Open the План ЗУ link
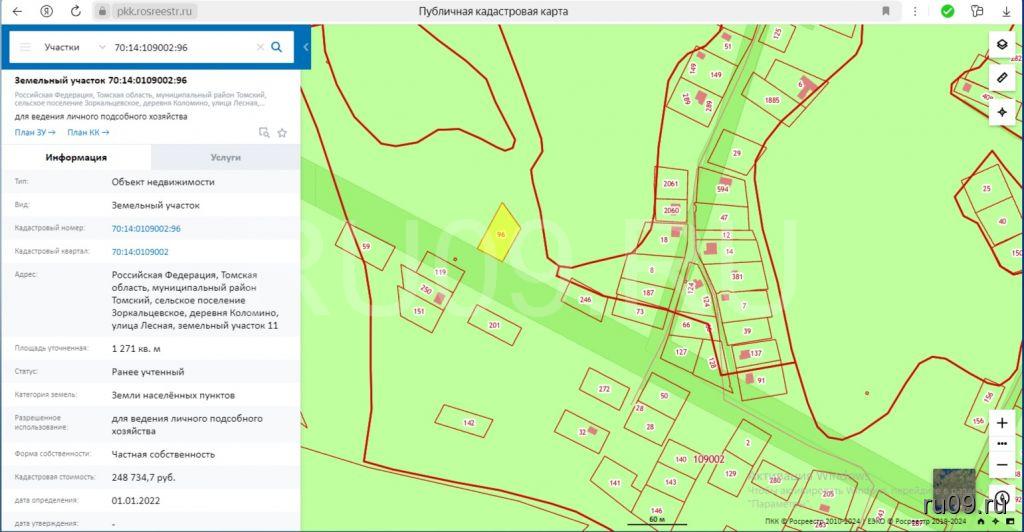 [x=35, y=132]
